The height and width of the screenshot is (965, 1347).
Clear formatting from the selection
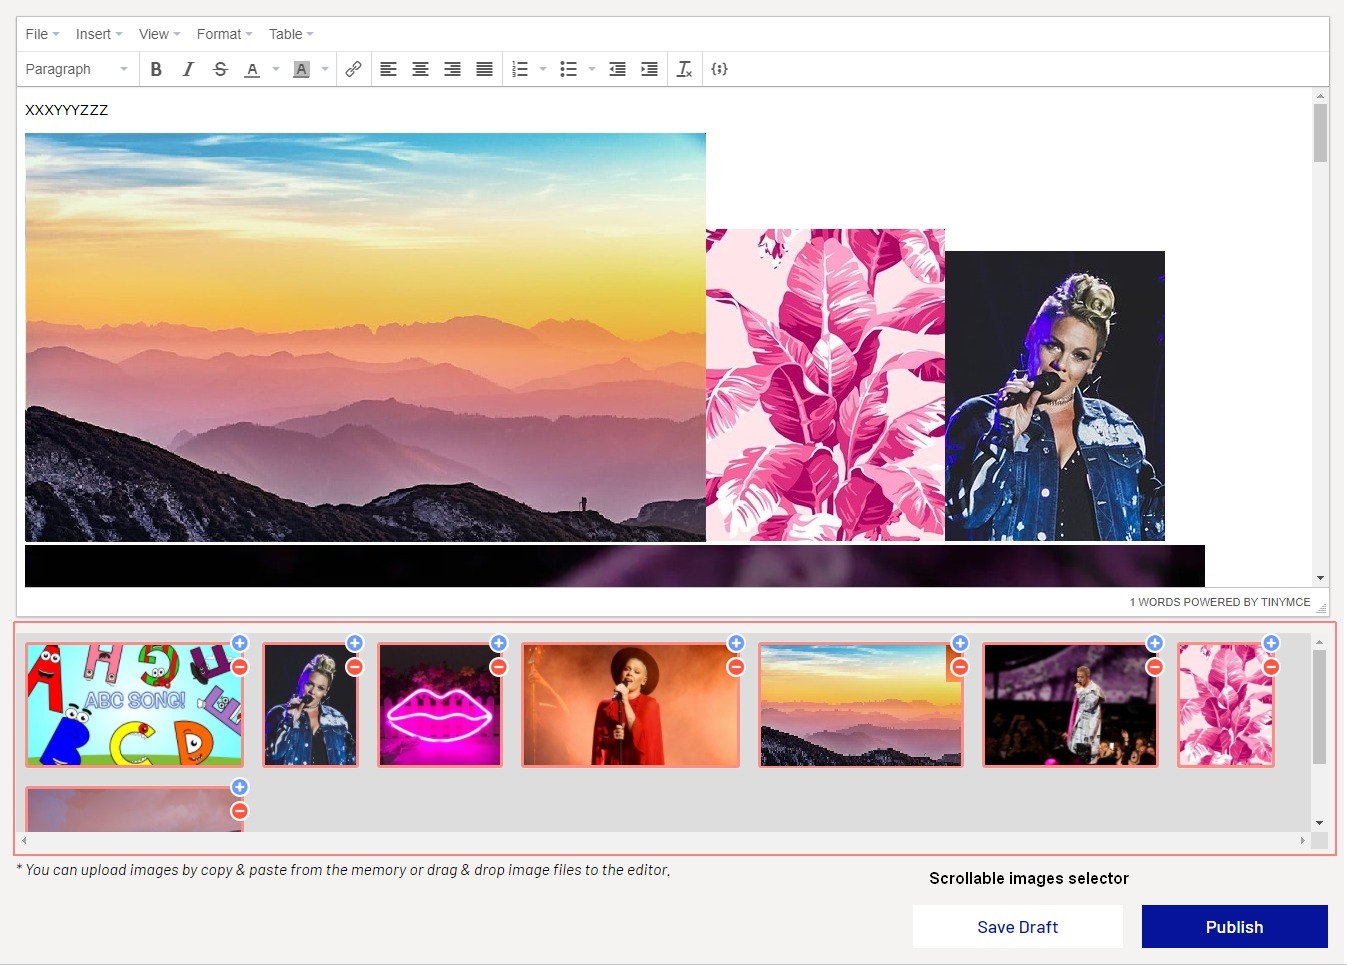pyautogui.click(x=684, y=69)
